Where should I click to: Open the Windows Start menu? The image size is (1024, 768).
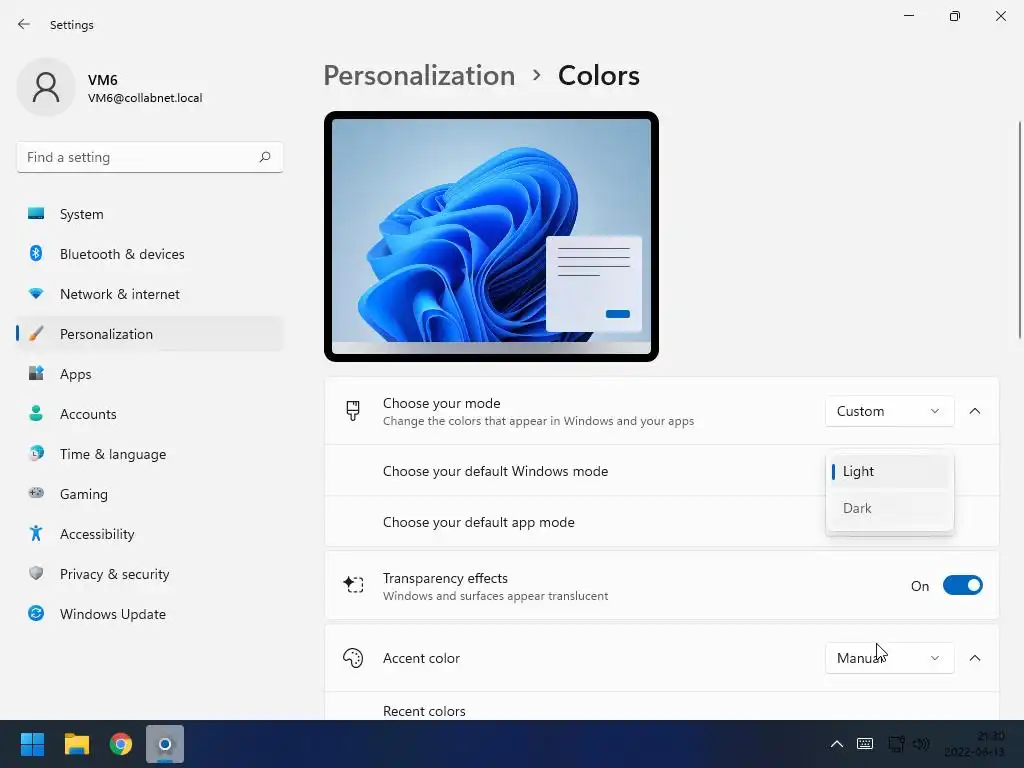(32, 744)
